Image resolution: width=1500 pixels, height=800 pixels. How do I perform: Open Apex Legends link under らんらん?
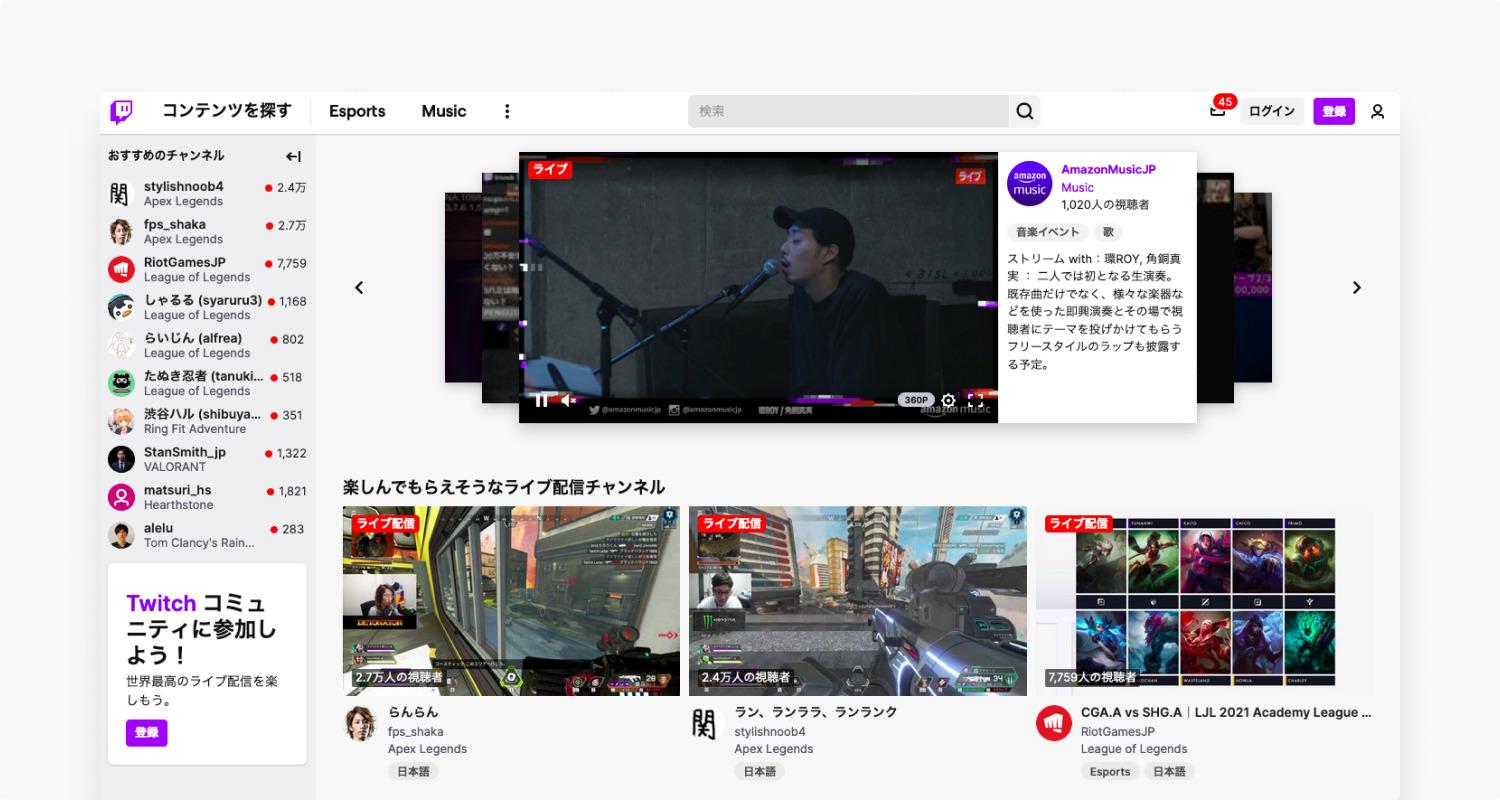(x=427, y=749)
